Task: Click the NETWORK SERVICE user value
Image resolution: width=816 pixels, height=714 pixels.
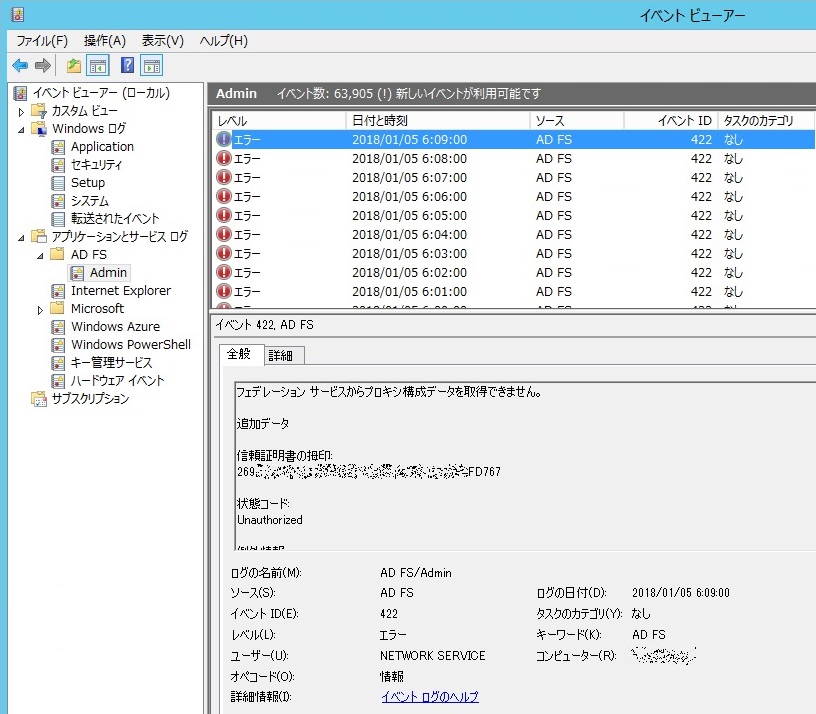Action: pyautogui.click(x=432, y=656)
